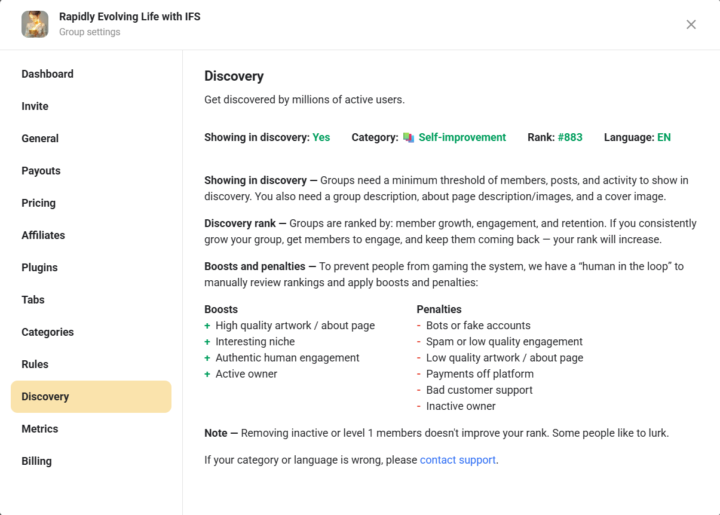Click the Self-improvement category books icon
Viewport: 720px width, 515px height.
click(x=408, y=138)
